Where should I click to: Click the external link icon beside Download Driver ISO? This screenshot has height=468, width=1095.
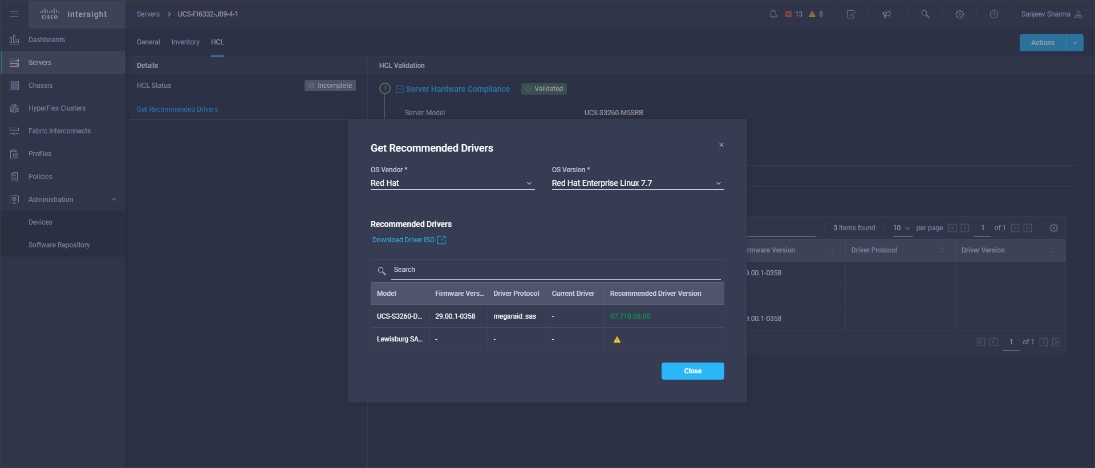pos(441,240)
